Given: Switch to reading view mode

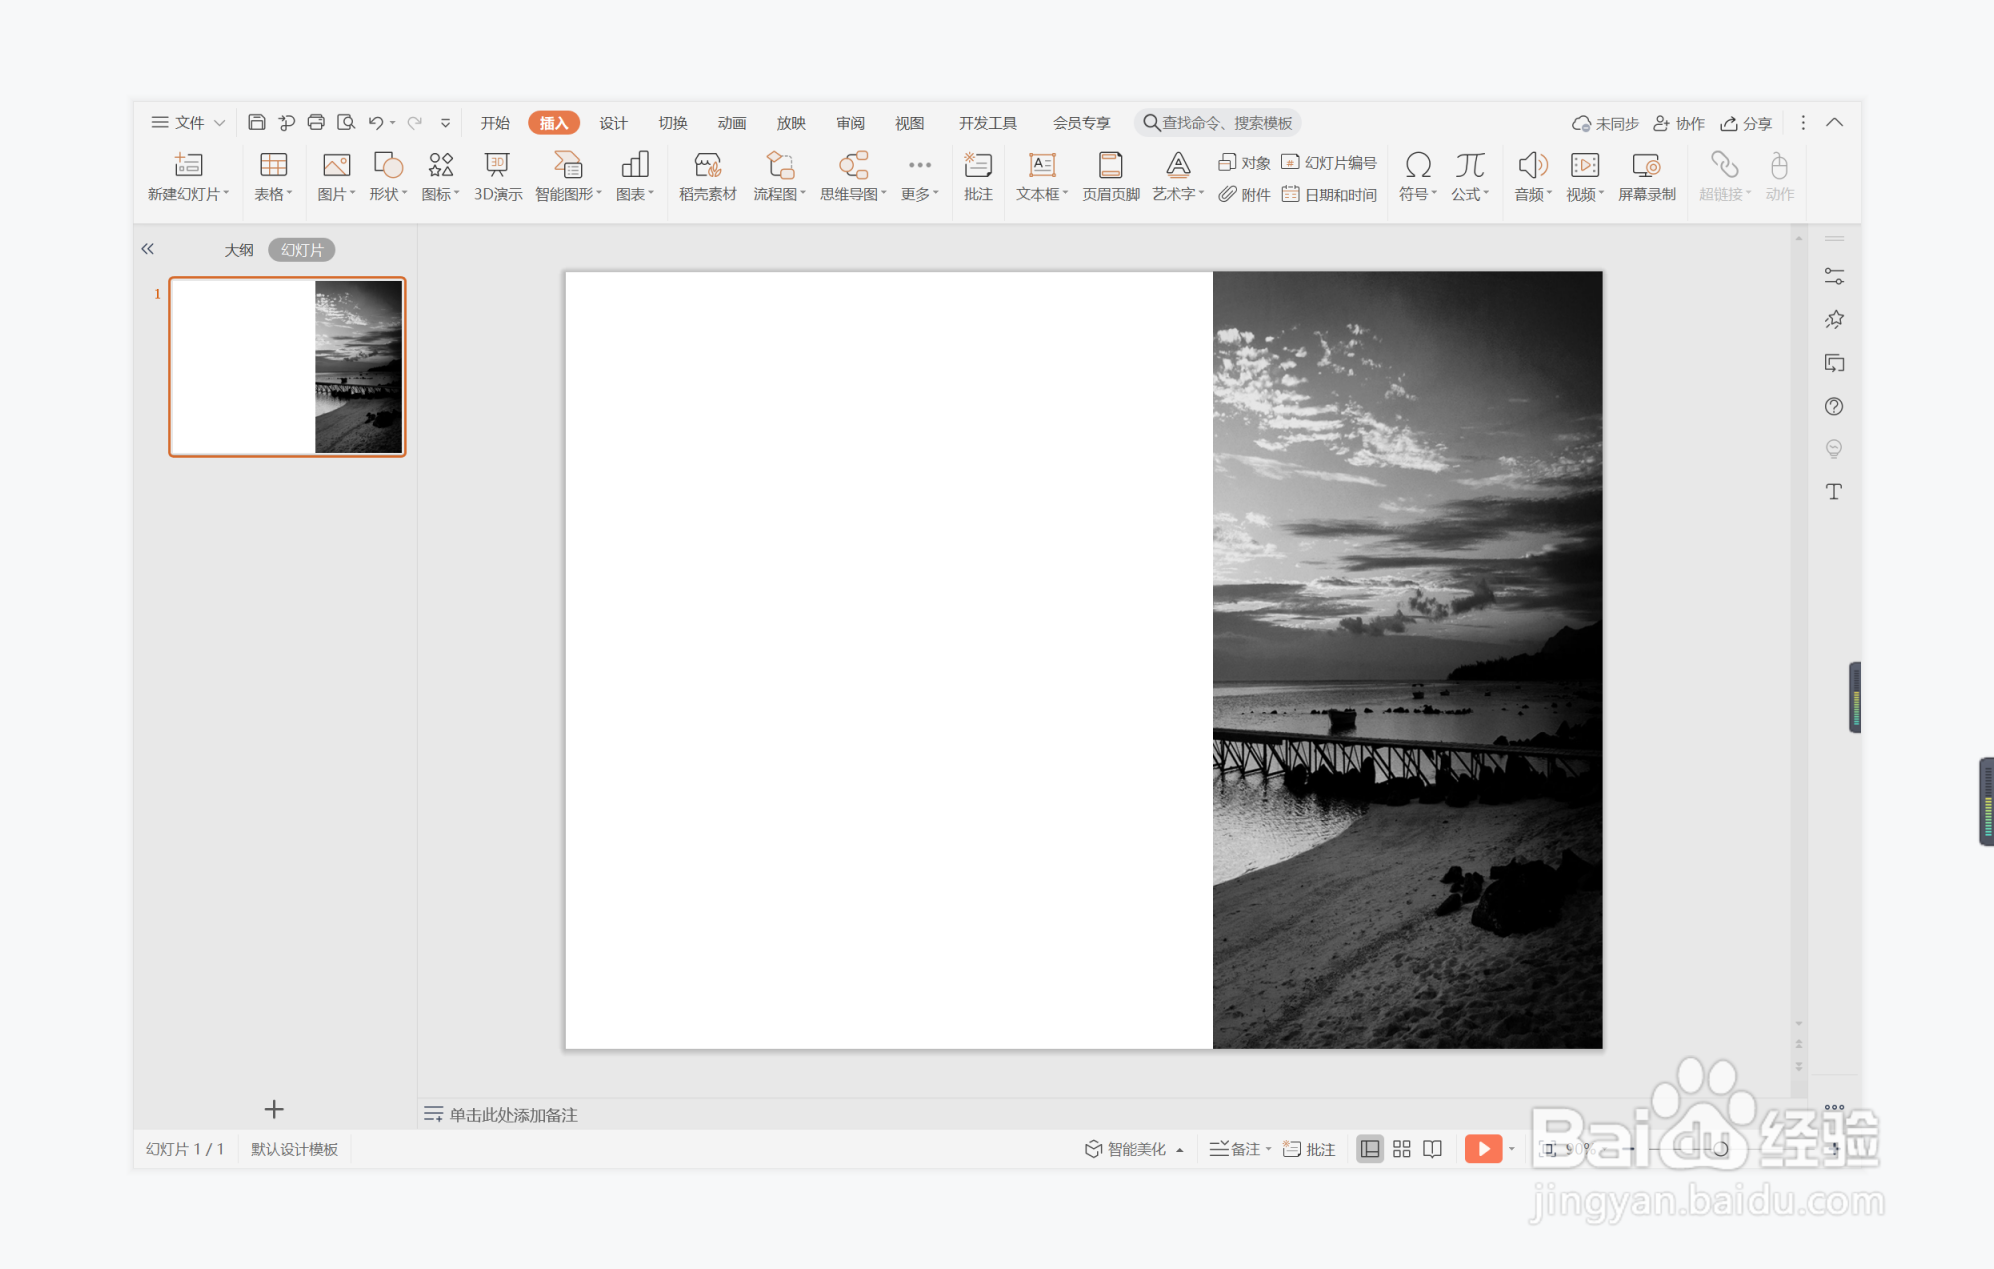Looking at the screenshot, I should [x=1432, y=1149].
